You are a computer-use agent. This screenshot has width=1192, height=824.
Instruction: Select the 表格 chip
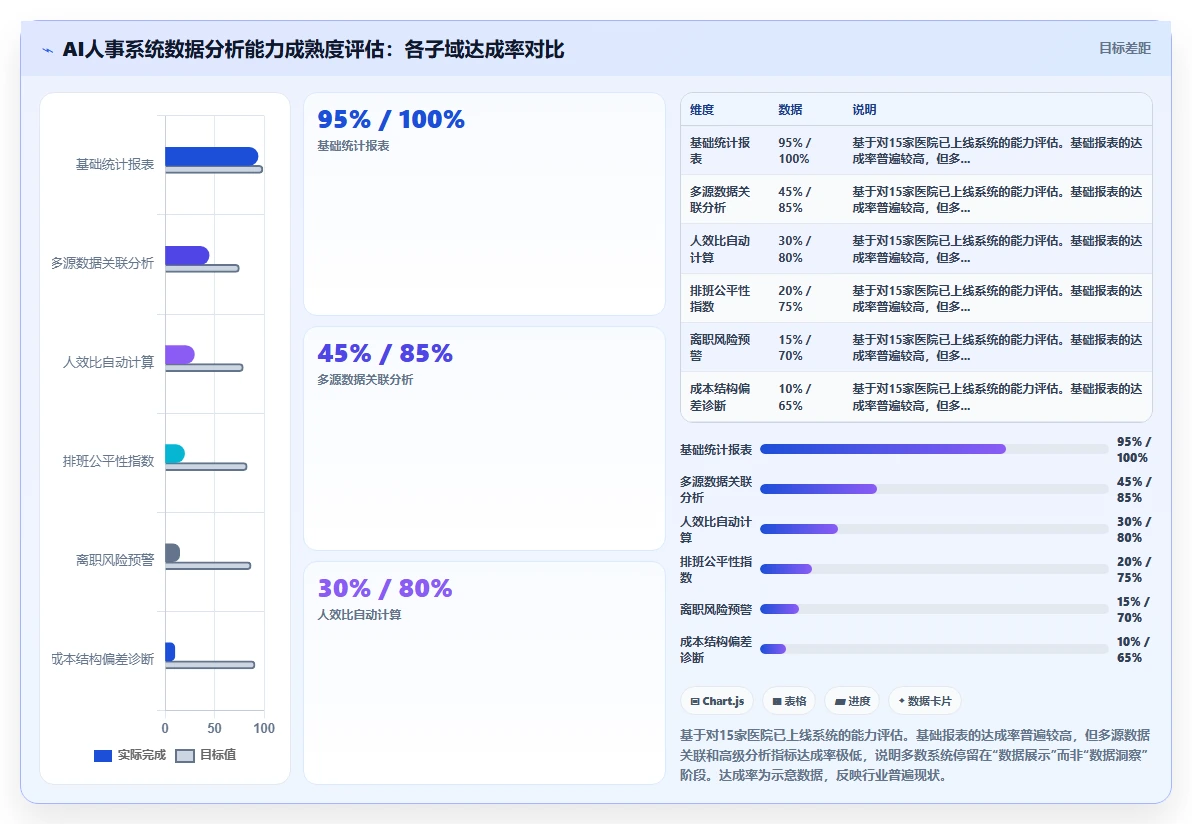pyautogui.click(x=789, y=701)
